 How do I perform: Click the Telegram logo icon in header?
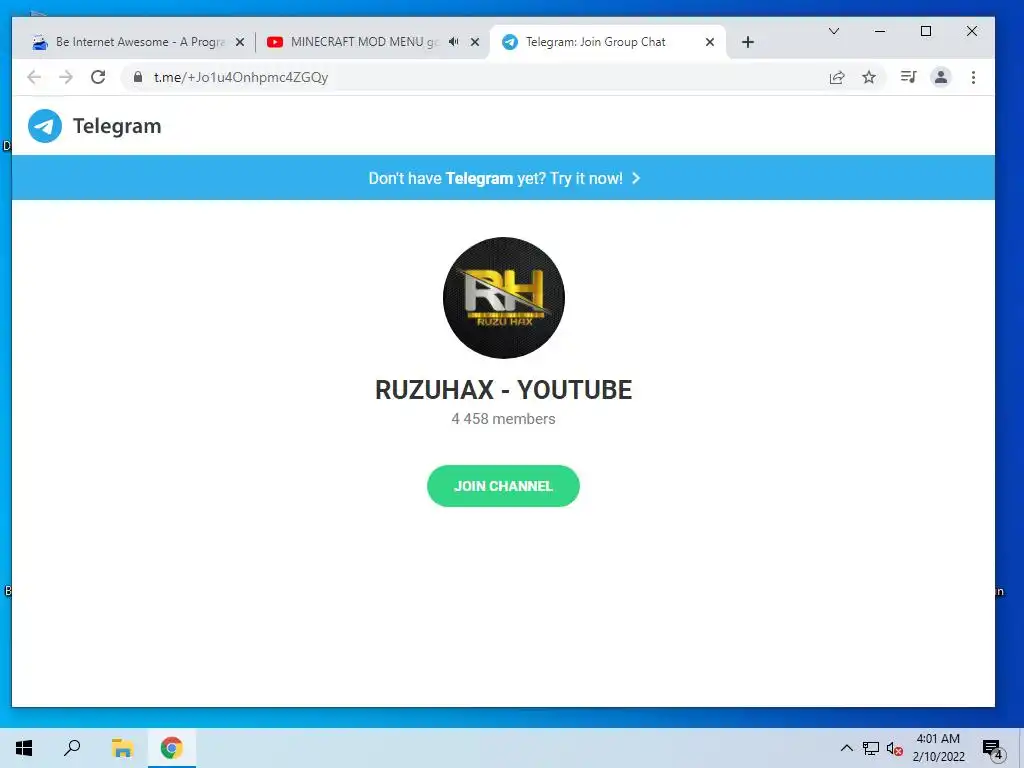pos(45,126)
